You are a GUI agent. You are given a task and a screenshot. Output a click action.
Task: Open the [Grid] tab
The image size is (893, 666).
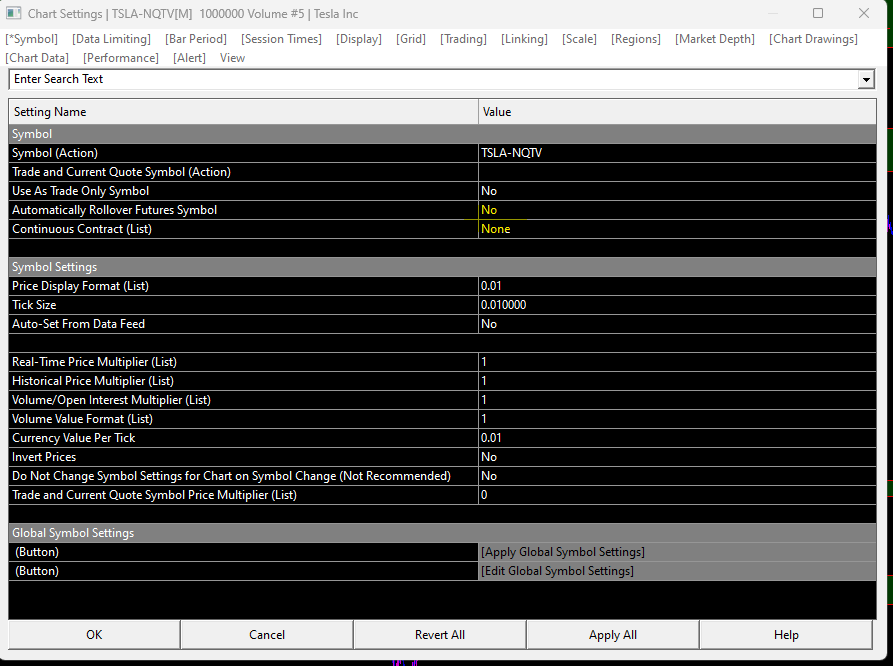(x=411, y=39)
